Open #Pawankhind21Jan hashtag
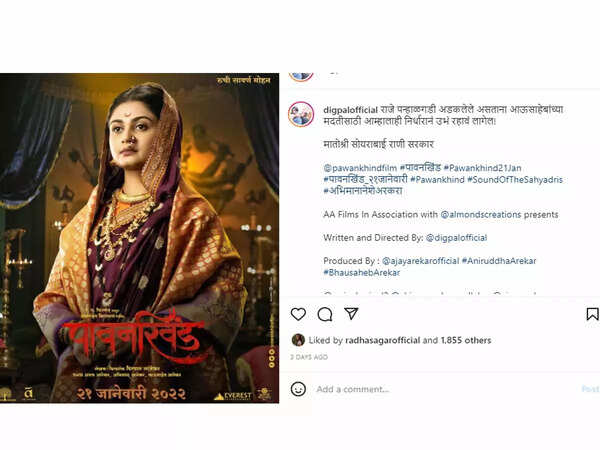Viewport: 600px width, 450px height. tap(482, 168)
